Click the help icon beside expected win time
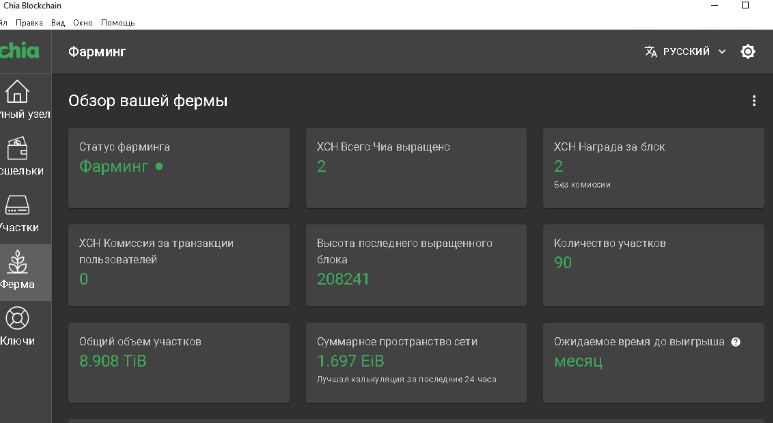 [x=736, y=342]
